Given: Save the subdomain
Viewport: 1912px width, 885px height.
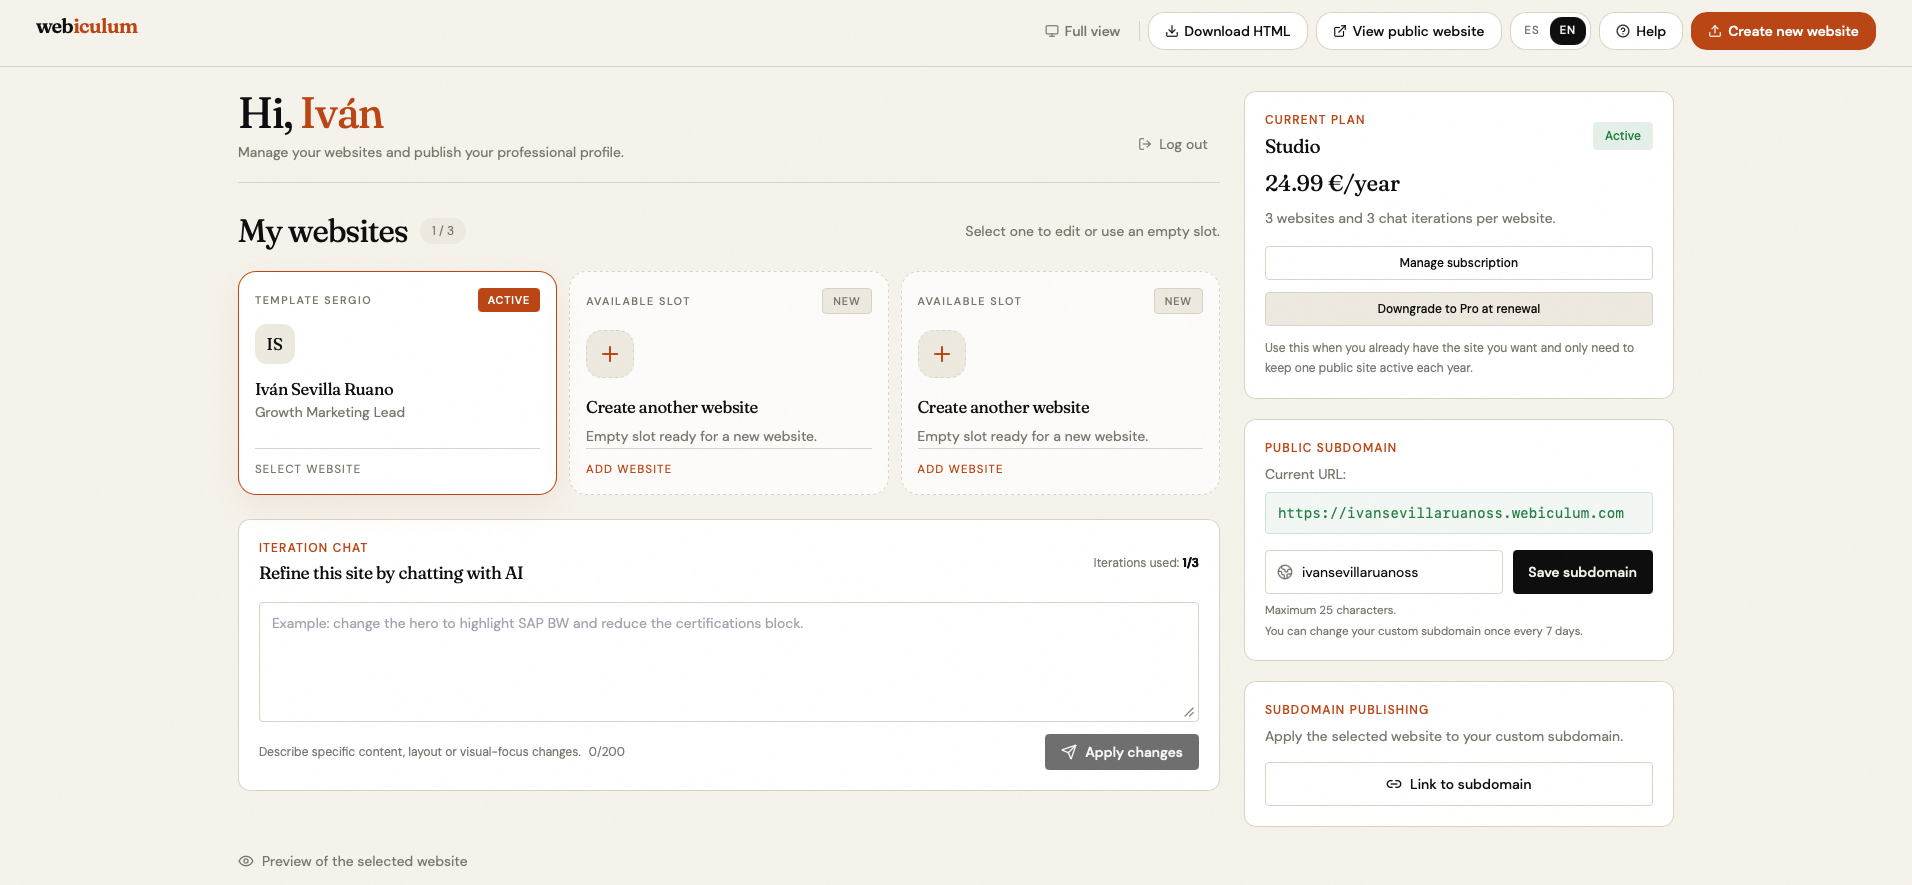Looking at the screenshot, I should [x=1583, y=572].
